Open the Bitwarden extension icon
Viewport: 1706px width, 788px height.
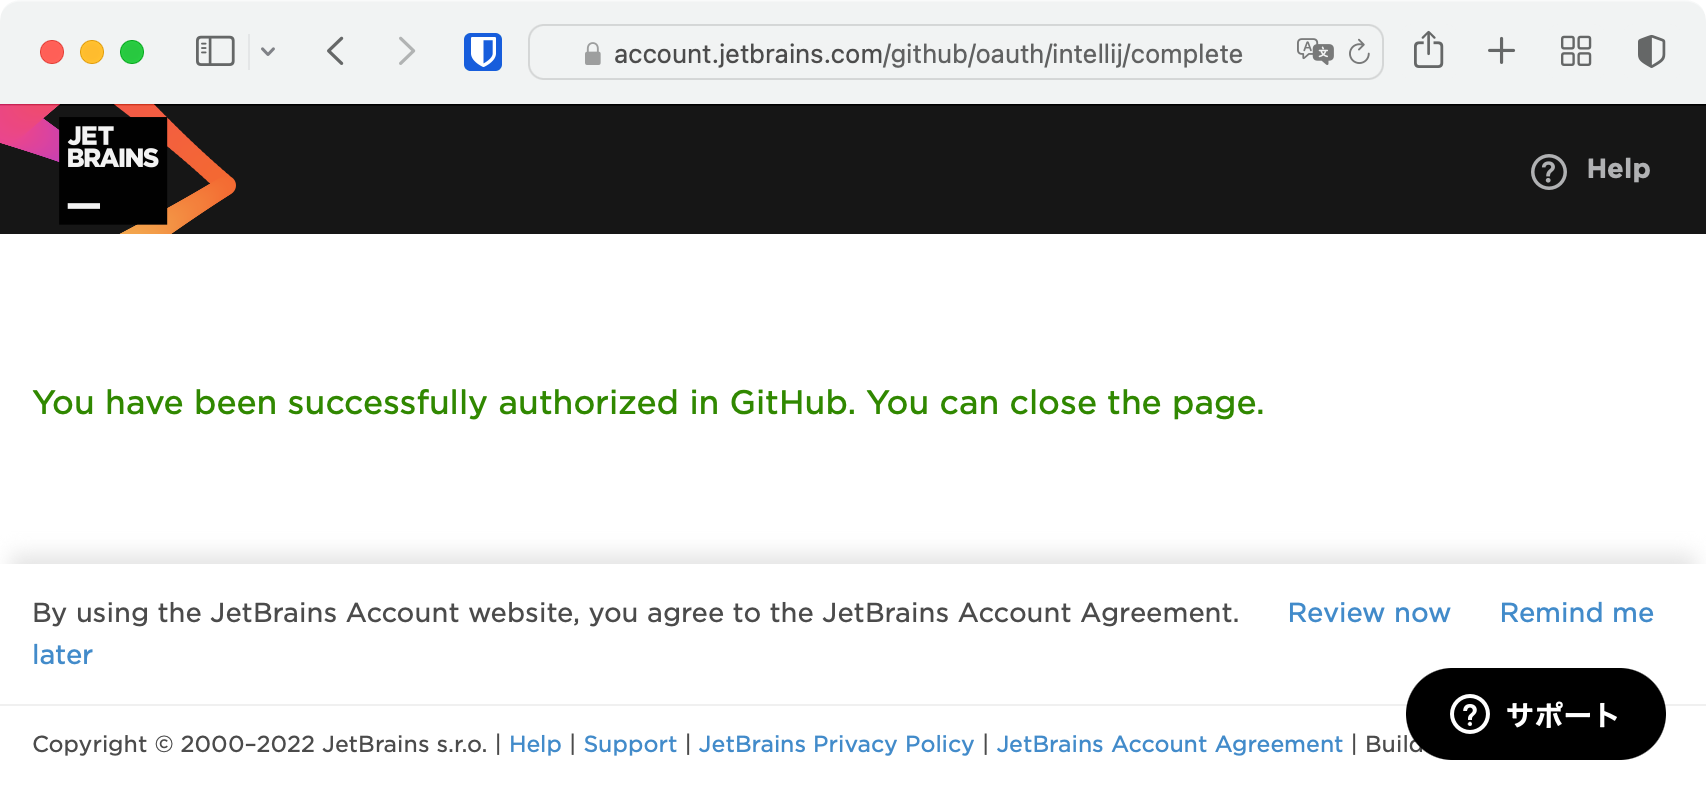tap(483, 52)
